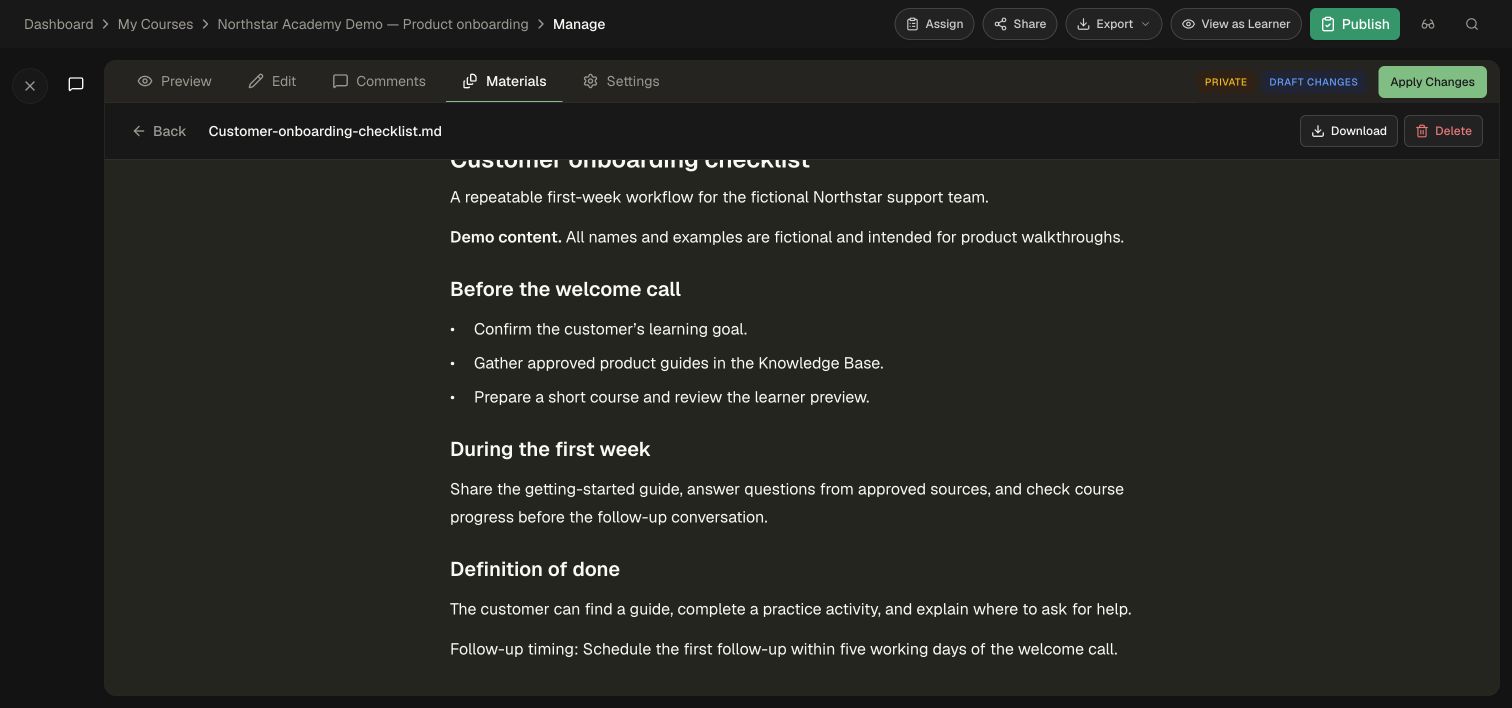1512x708 pixels.
Task: Click the Assign button
Action: [934, 24]
